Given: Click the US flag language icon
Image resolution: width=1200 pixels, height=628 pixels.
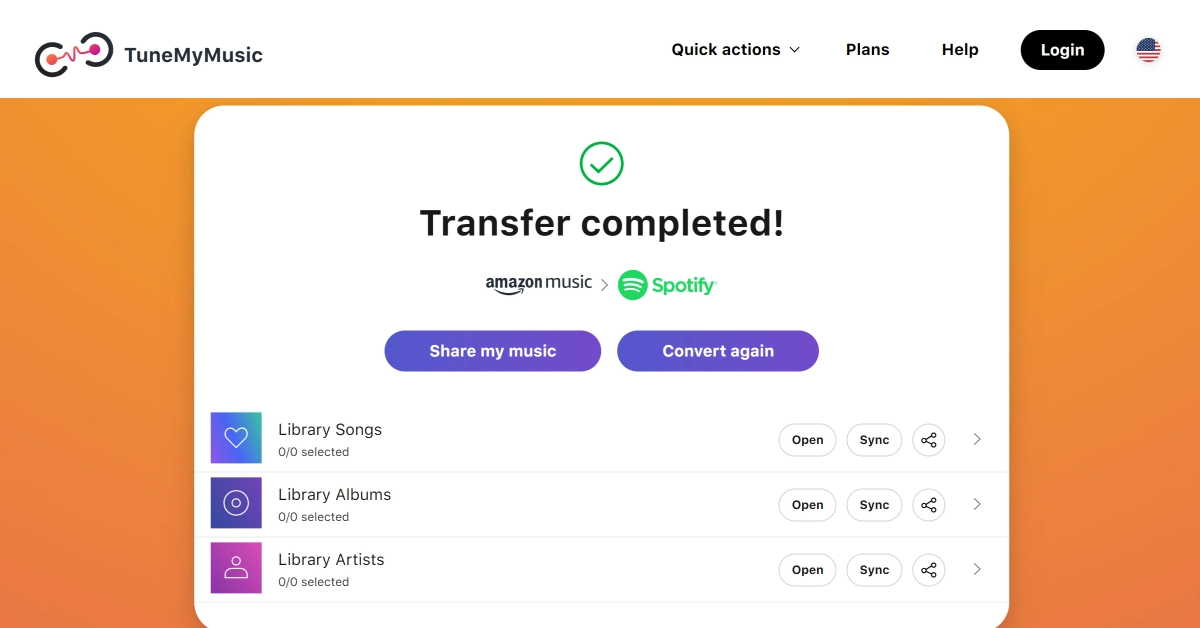Looking at the screenshot, I should pyautogui.click(x=1148, y=50).
